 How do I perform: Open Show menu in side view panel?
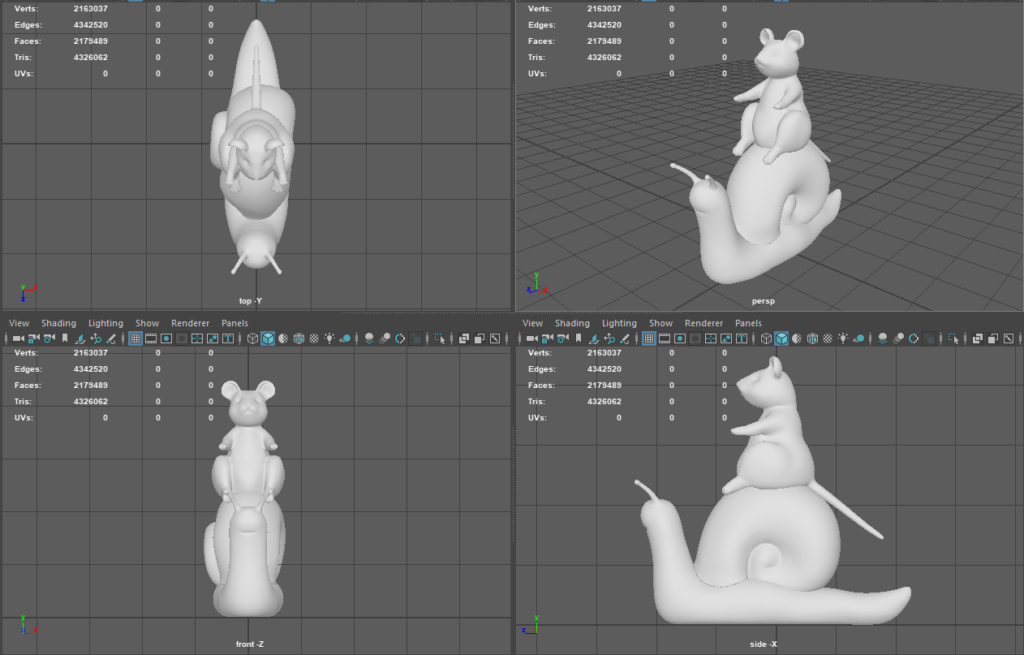pyautogui.click(x=661, y=323)
